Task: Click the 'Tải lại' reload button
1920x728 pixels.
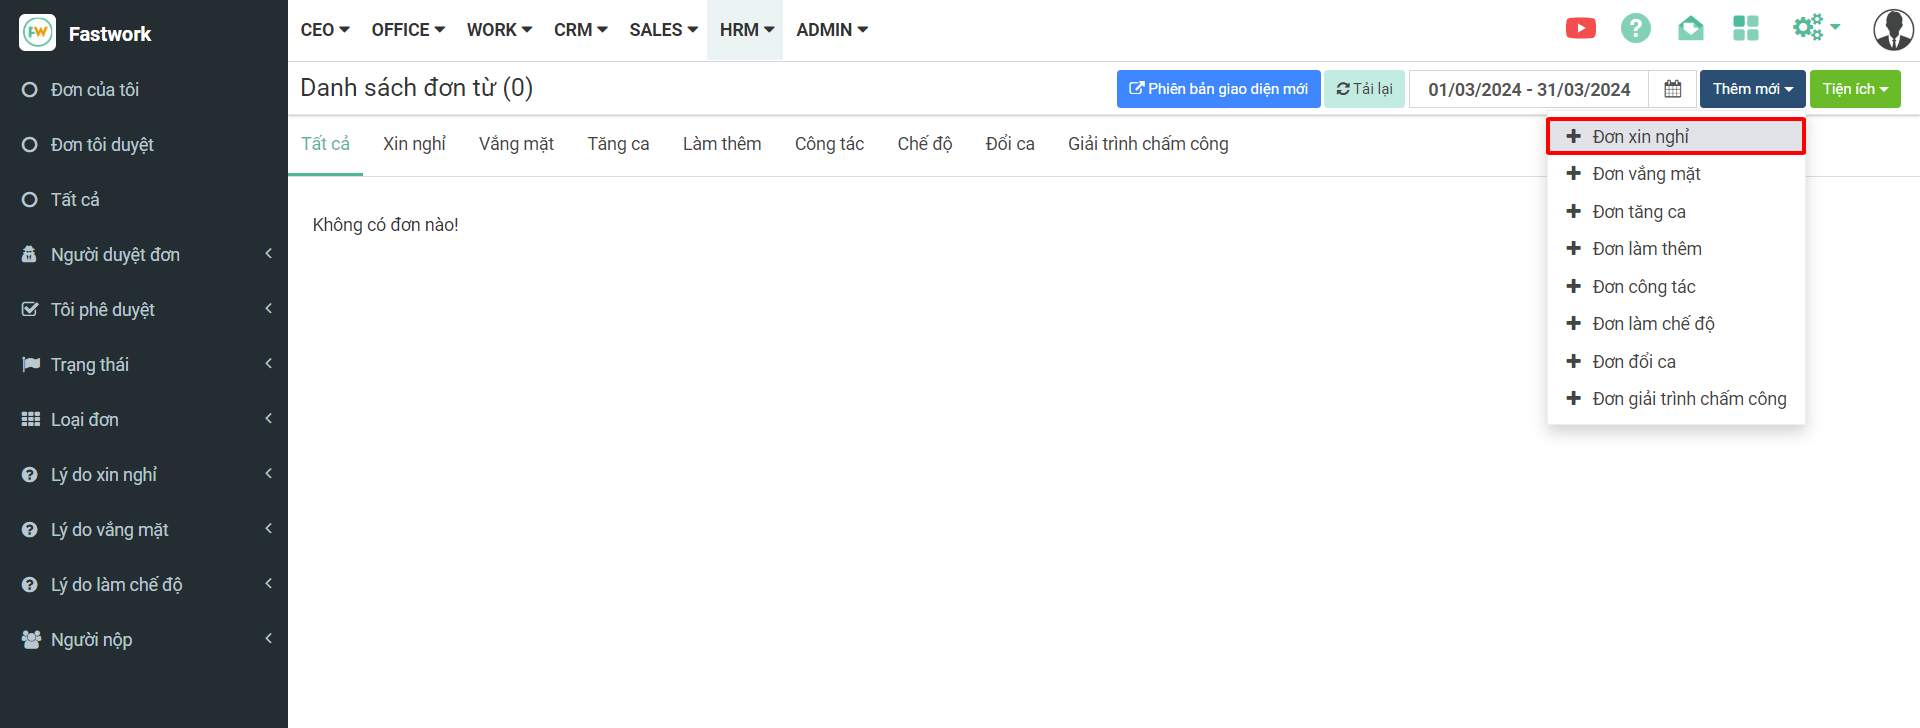Action: click(1364, 89)
